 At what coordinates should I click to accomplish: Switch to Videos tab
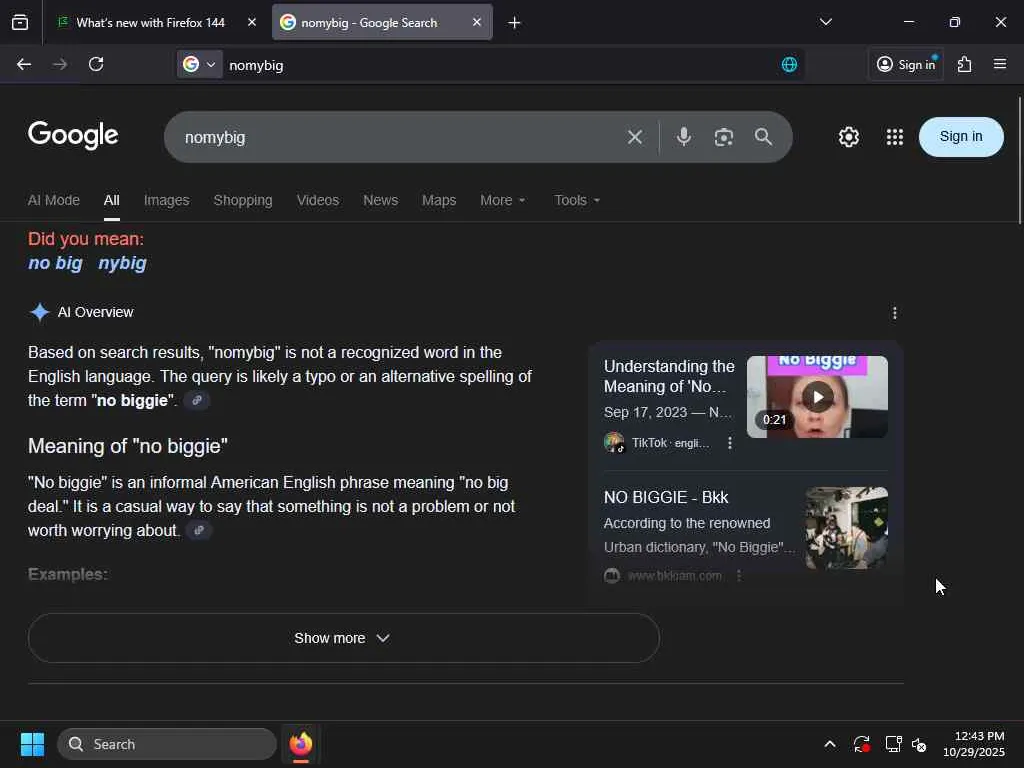(317, 200)
